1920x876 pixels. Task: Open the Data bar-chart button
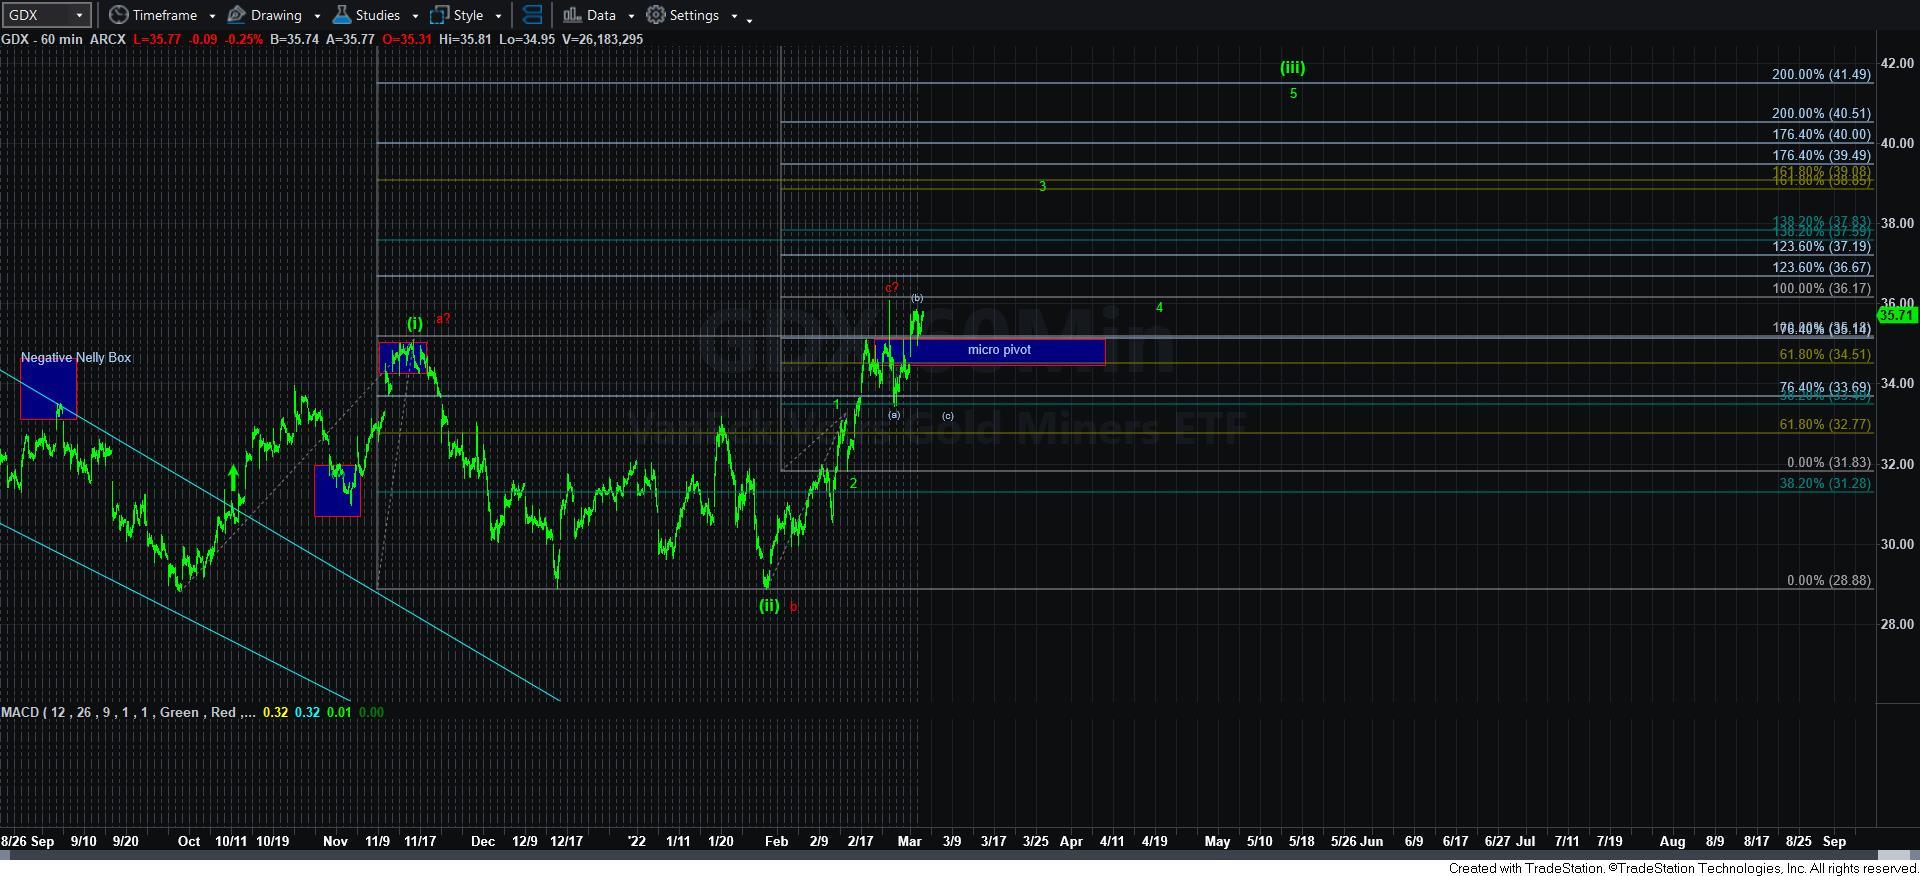(589, 15)
